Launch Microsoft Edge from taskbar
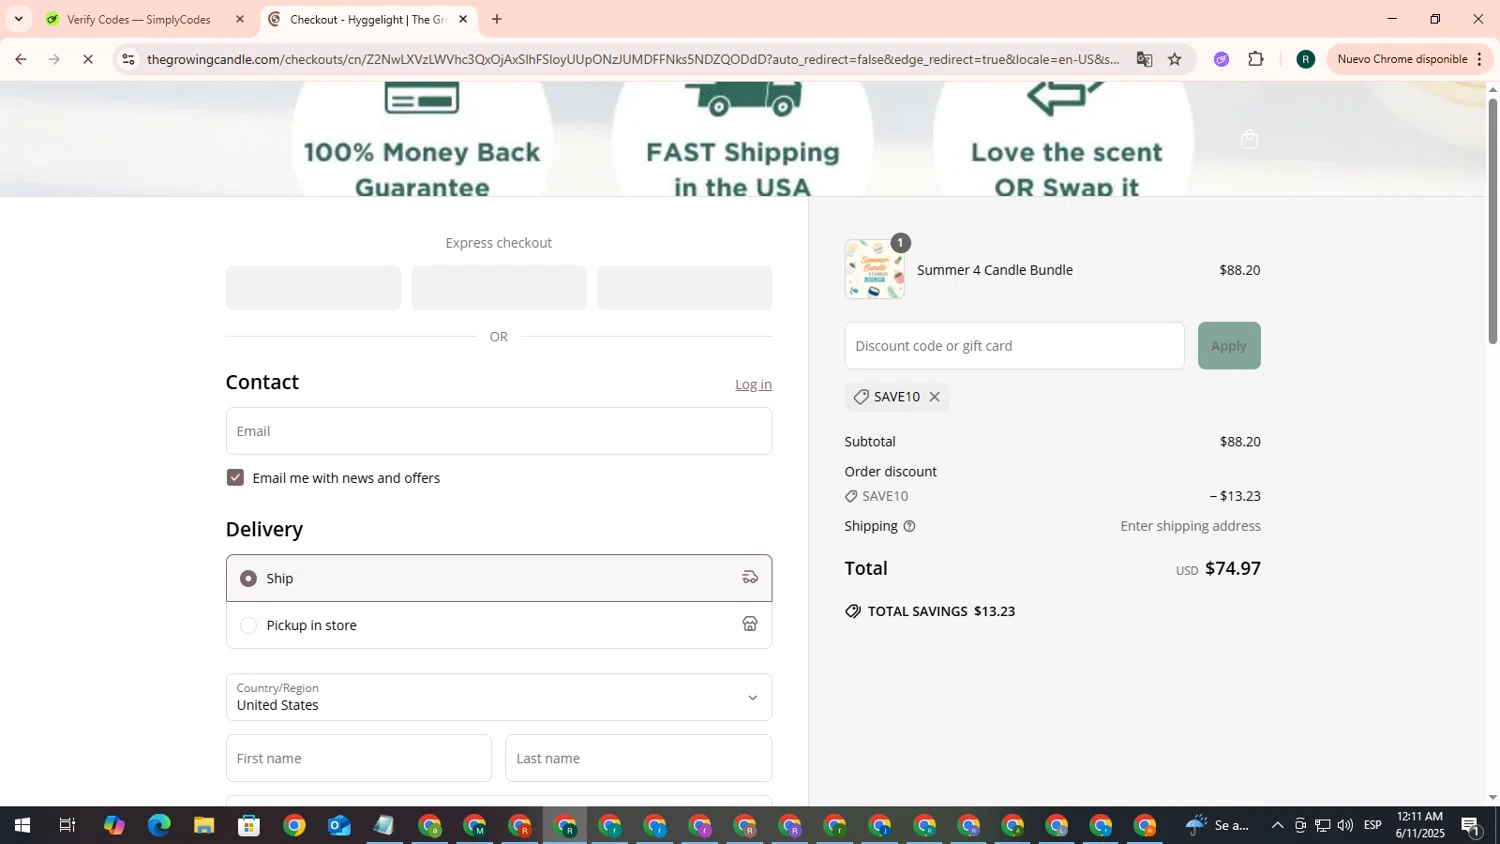This screenshot has height=844, width=1500. click(159, 825)
